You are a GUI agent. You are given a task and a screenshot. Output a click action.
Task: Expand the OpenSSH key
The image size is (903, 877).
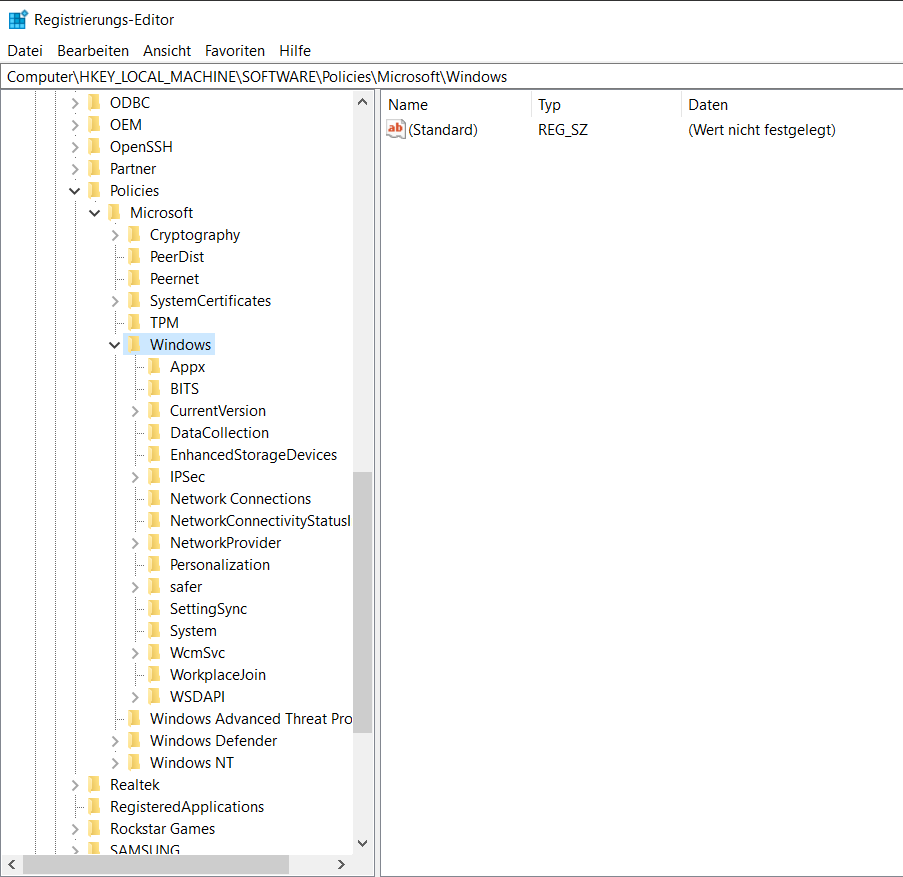pyautogui.click(x=75, y=147)
